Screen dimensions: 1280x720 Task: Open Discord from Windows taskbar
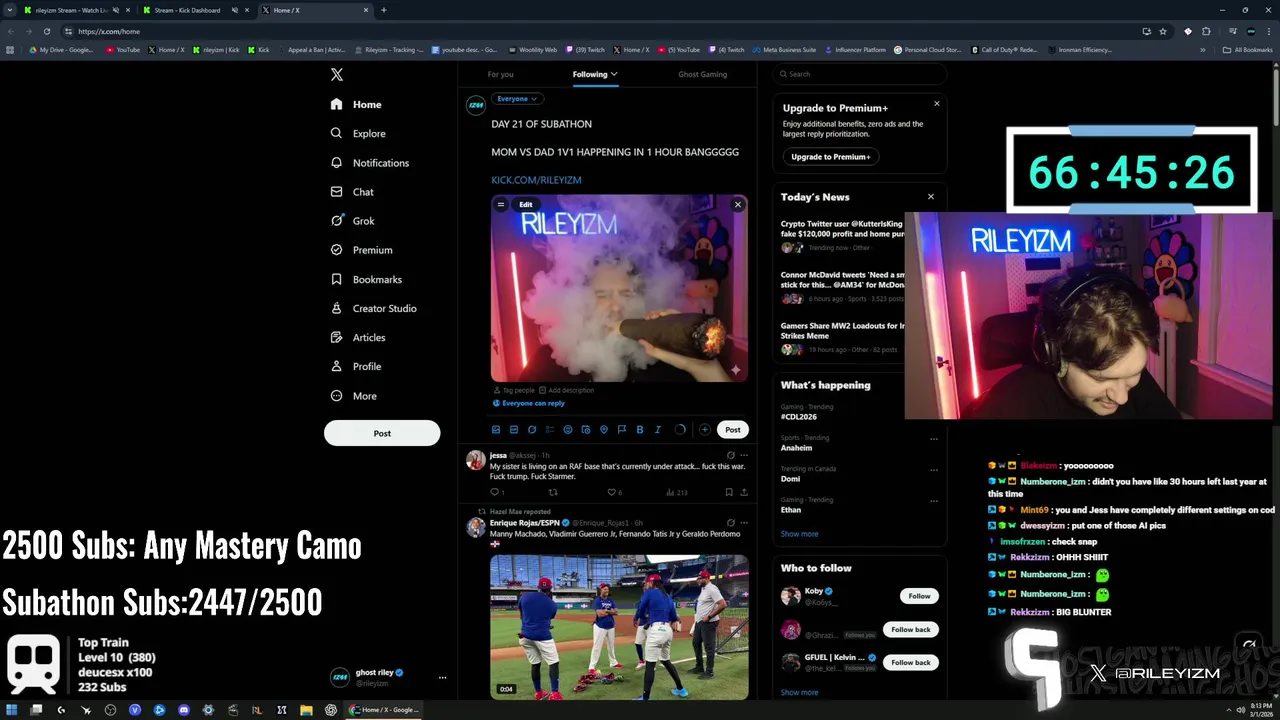click(x=184, y=710)
